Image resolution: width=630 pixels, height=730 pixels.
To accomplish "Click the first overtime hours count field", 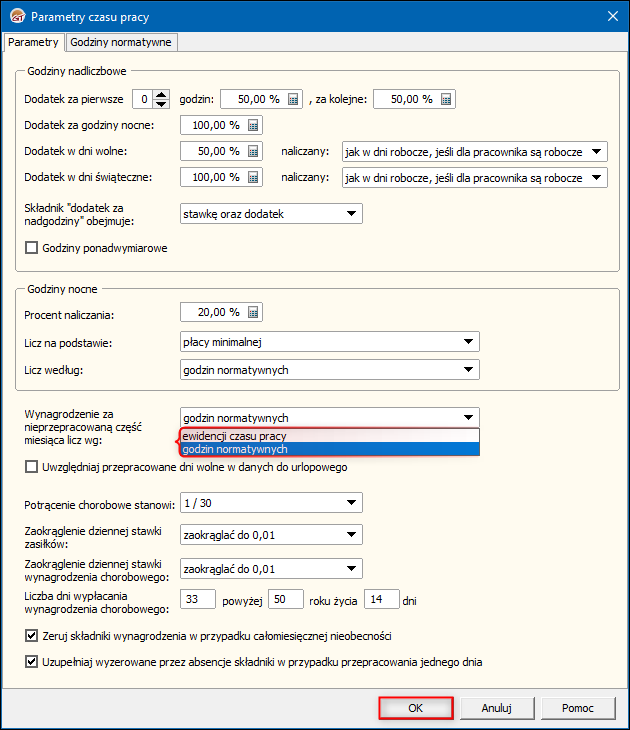I will click(142, 99).
